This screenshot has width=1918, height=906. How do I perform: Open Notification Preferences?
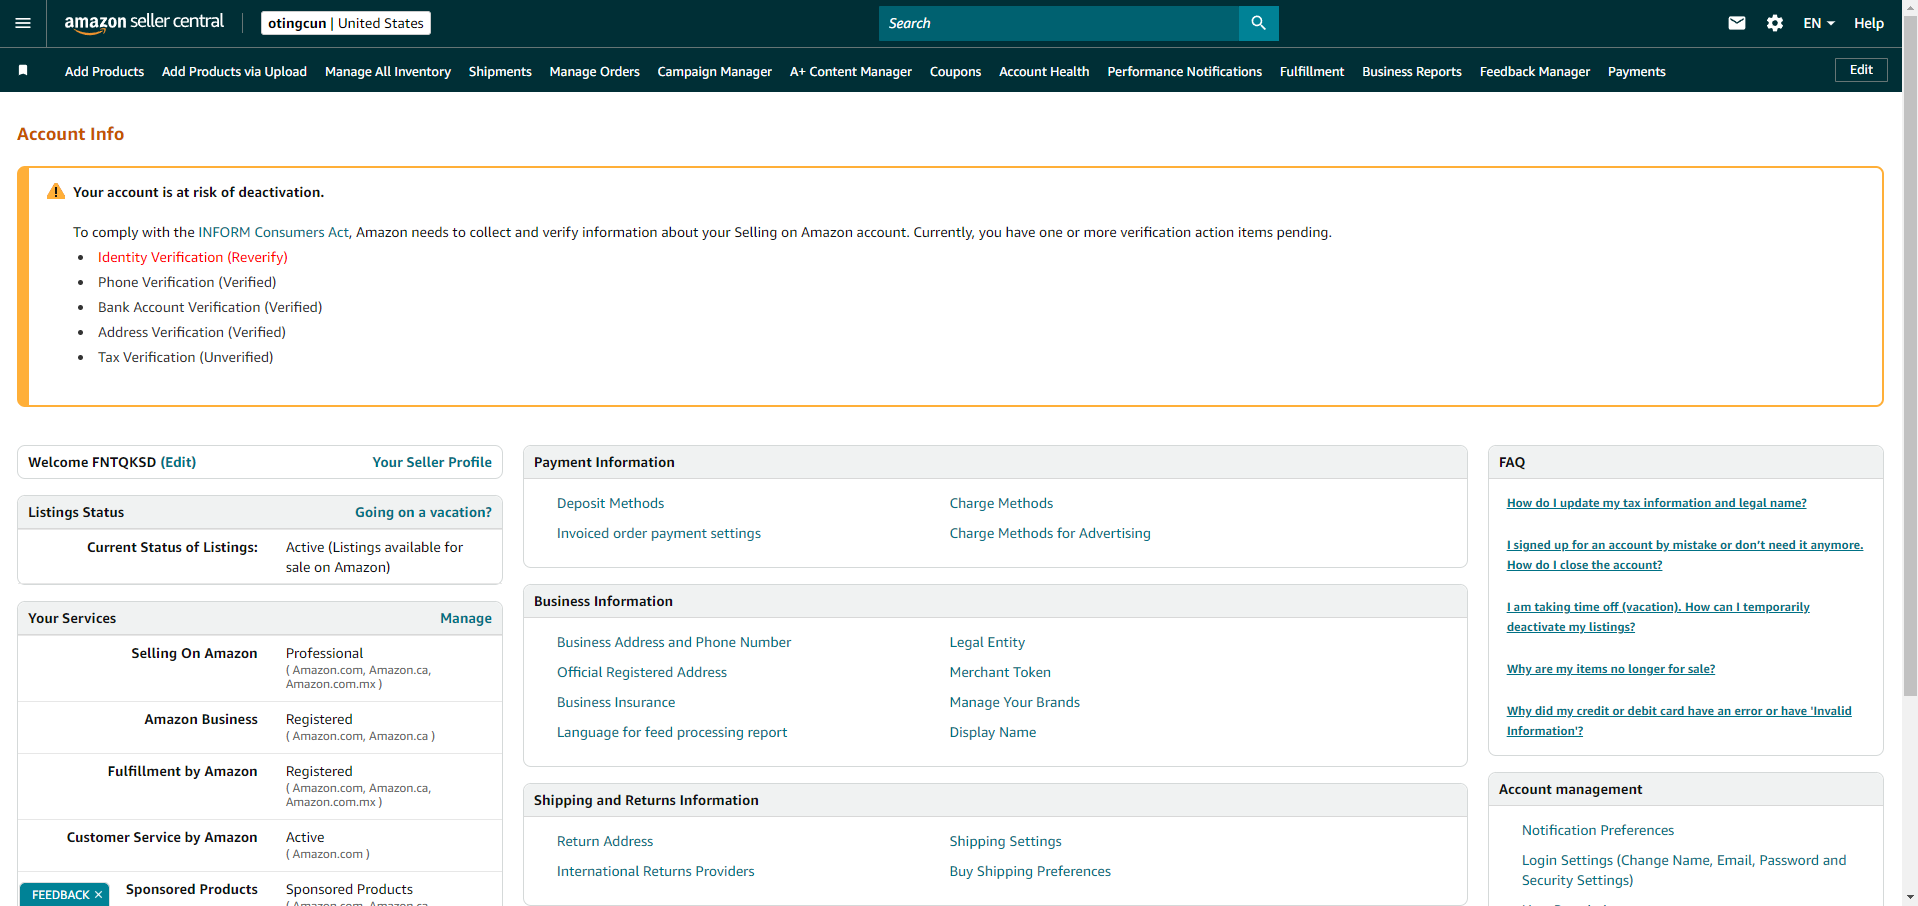tap(1597, 830)
